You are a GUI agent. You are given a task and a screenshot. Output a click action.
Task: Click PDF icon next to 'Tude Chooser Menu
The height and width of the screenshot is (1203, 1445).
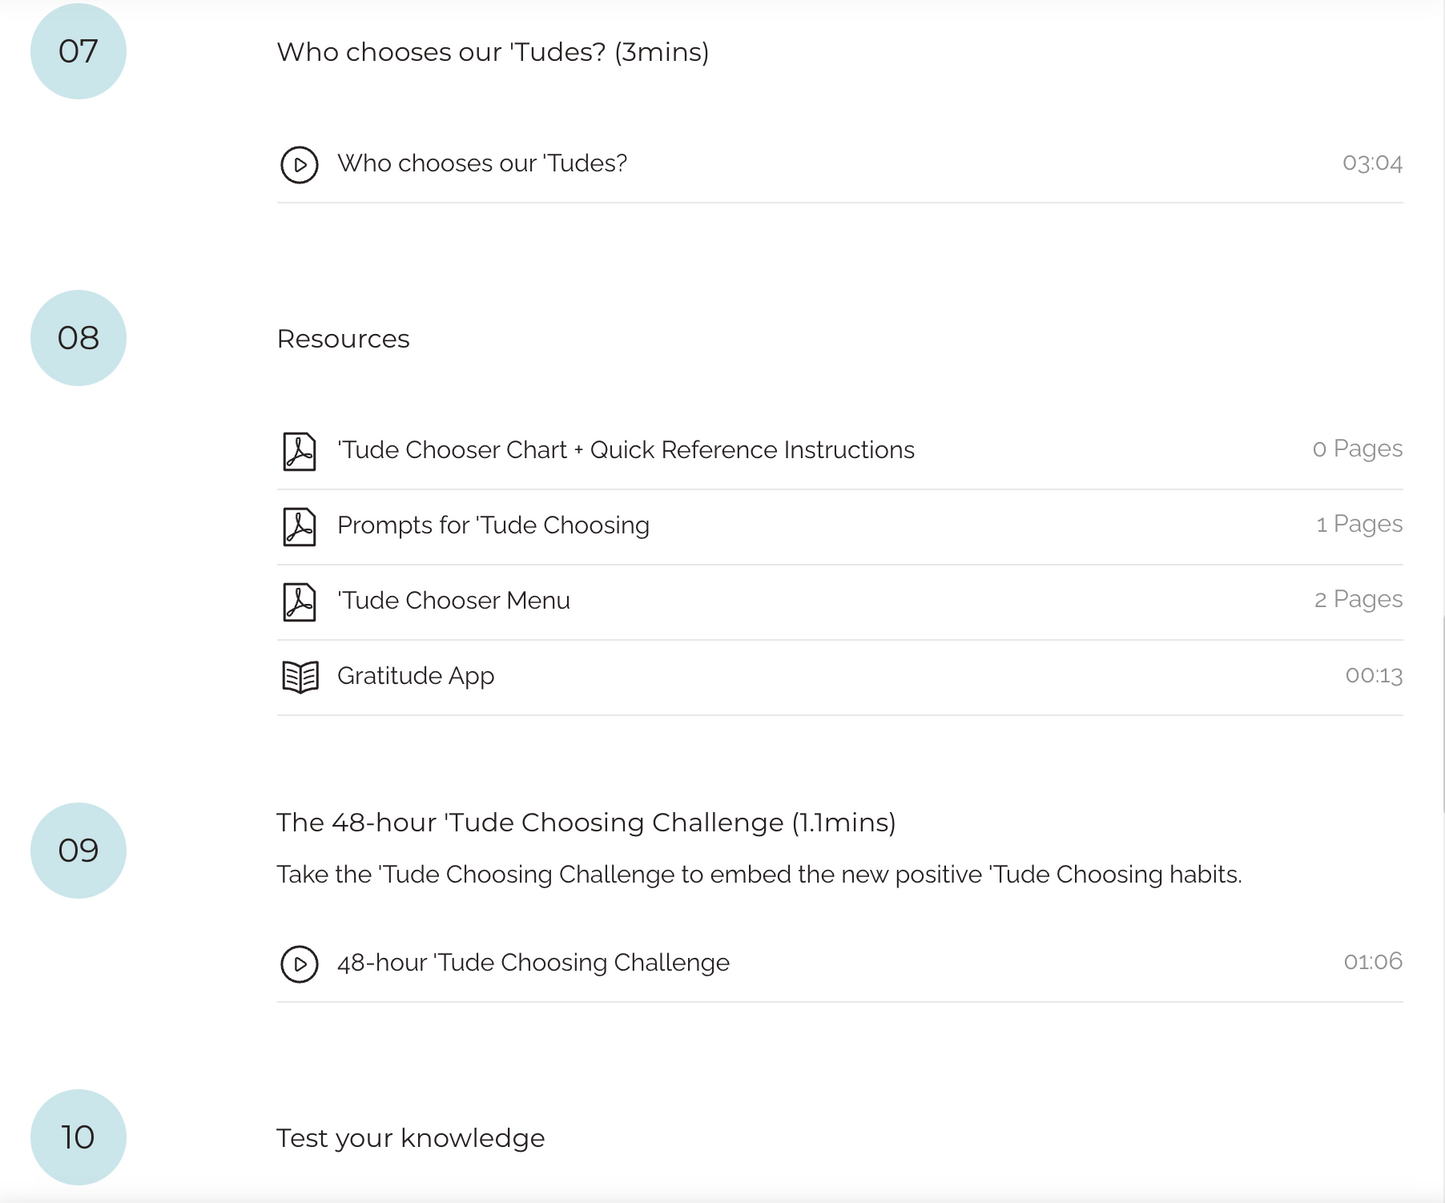click(299, 601)
